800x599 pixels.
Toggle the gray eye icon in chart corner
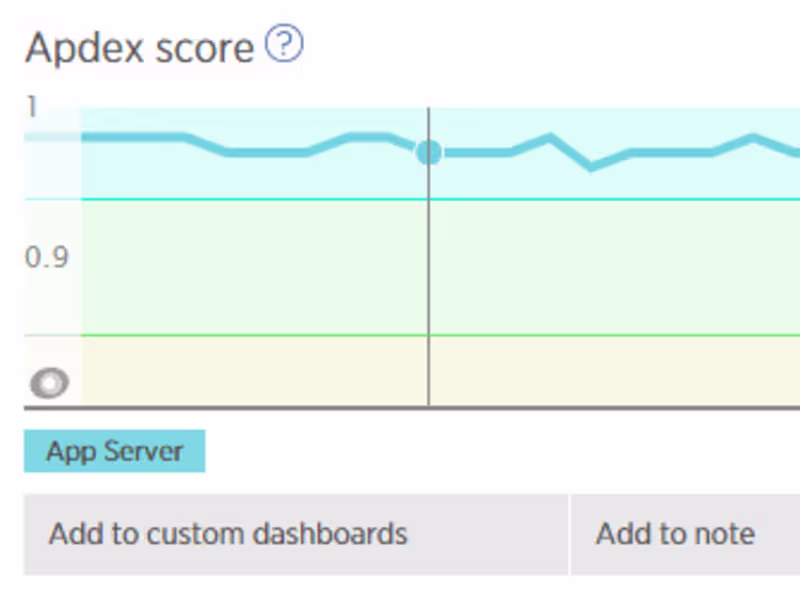tap(49, 383)
